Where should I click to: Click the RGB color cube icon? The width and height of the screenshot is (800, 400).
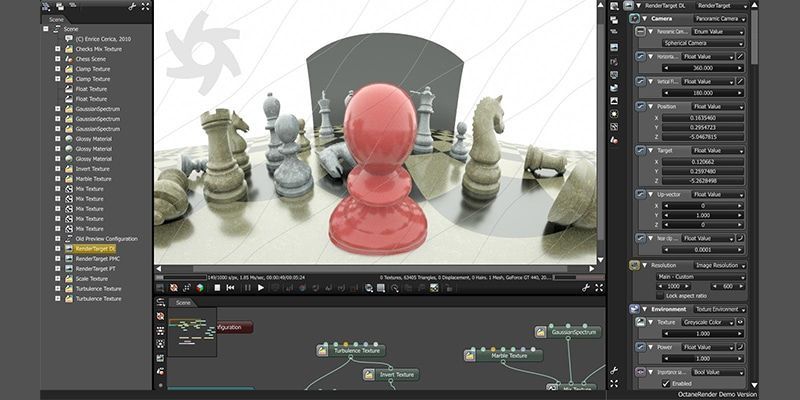(200, 288)
